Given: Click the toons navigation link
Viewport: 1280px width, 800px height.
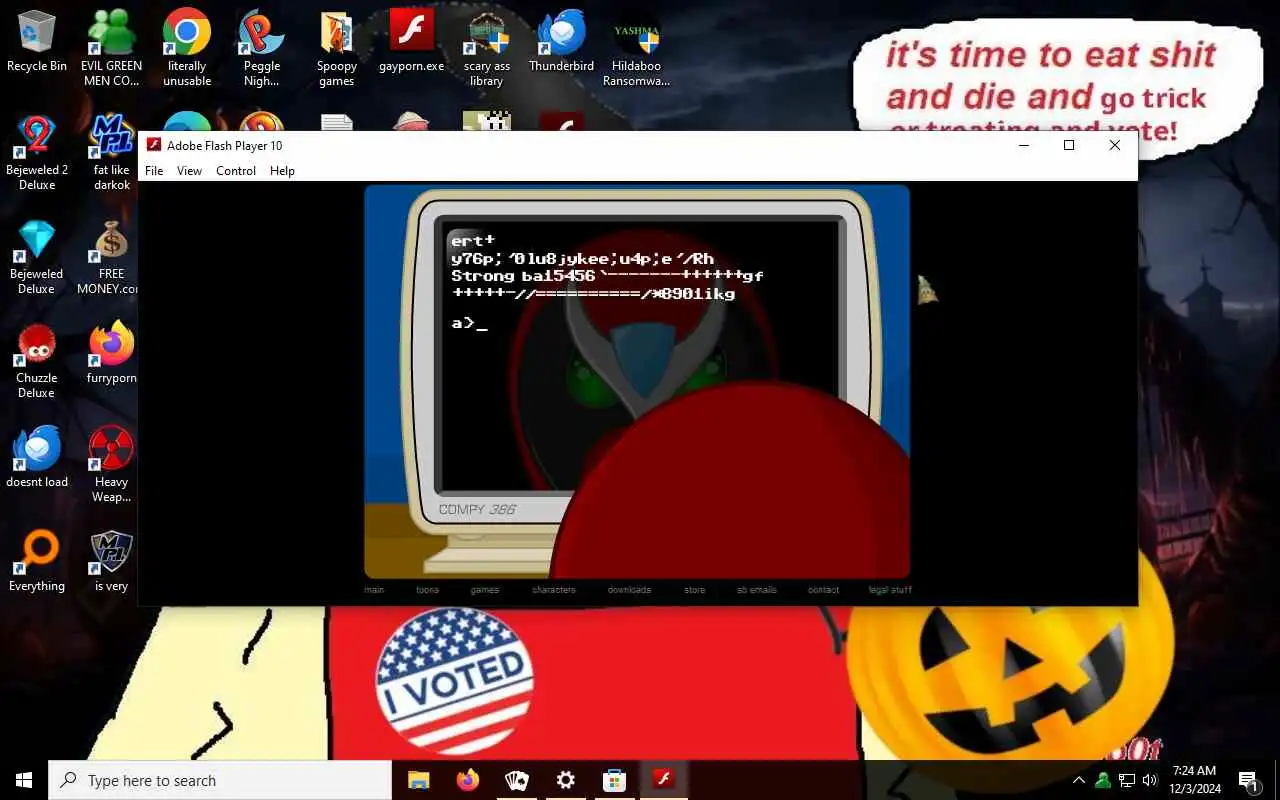Looking at the screenshot, I should (427, 590).
